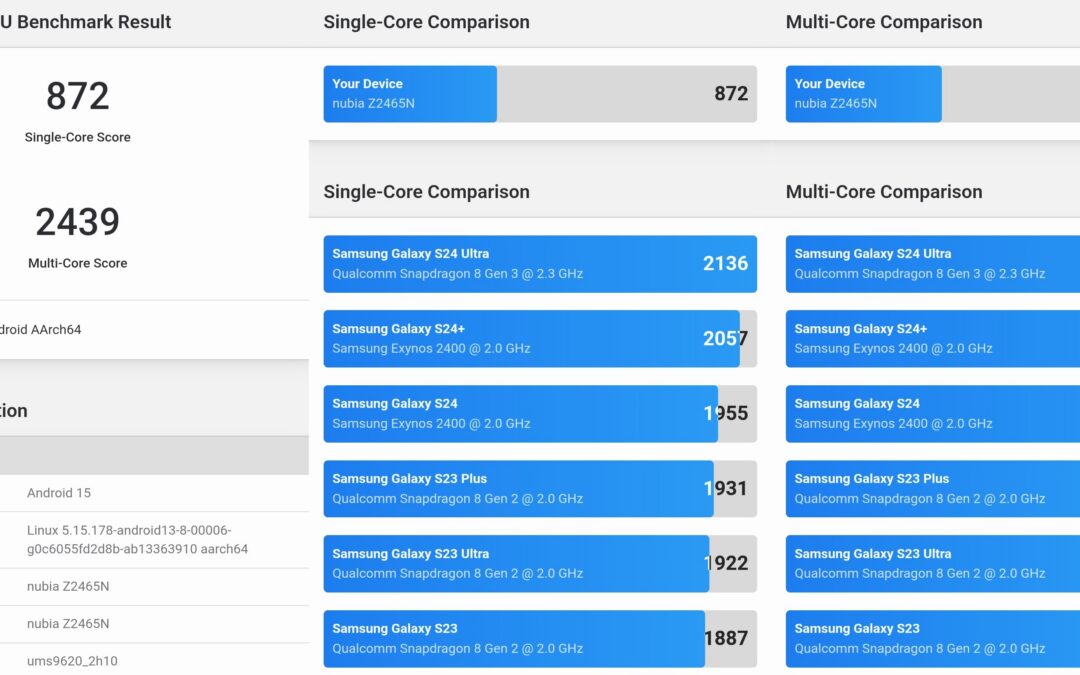
Task: Open Samsung Galaxy S24 Ultra multi-core entry
Action: point(932,264)
